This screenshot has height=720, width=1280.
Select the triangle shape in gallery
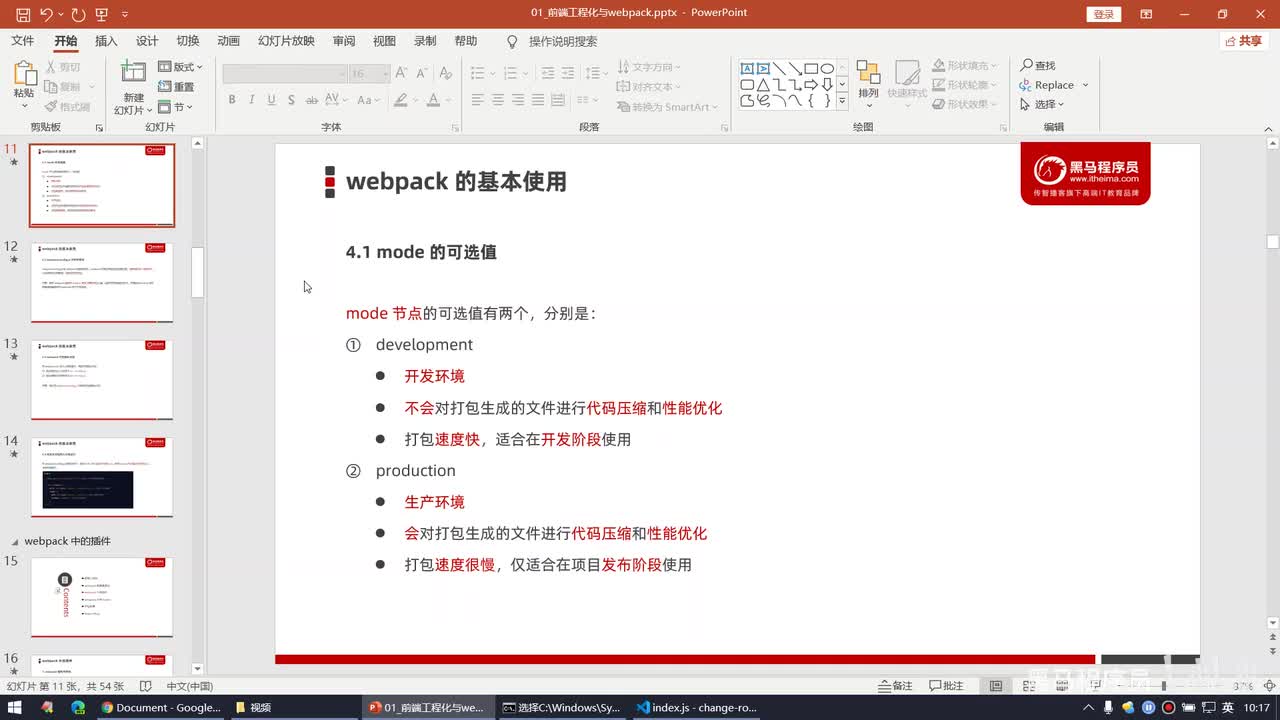tap(763, 84)
